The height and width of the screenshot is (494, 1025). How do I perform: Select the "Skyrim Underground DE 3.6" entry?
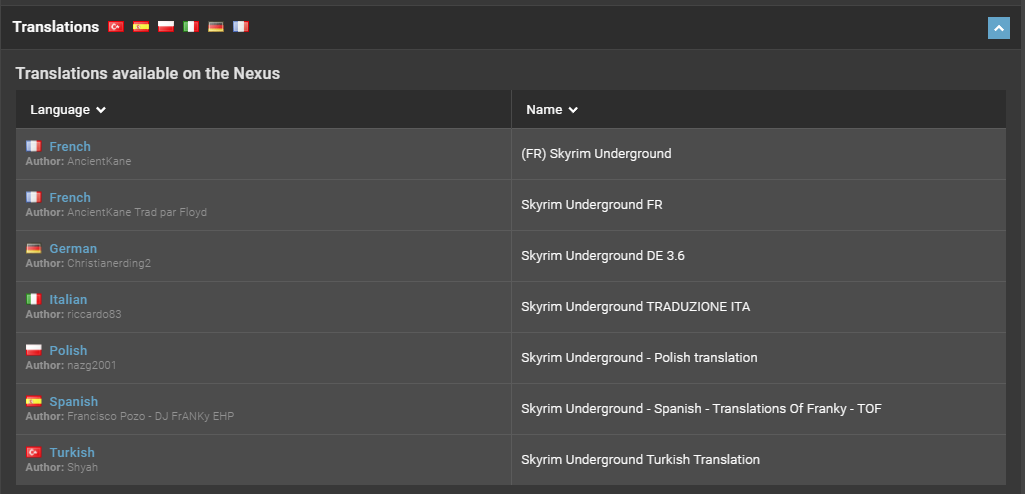(x=602, y=256)
